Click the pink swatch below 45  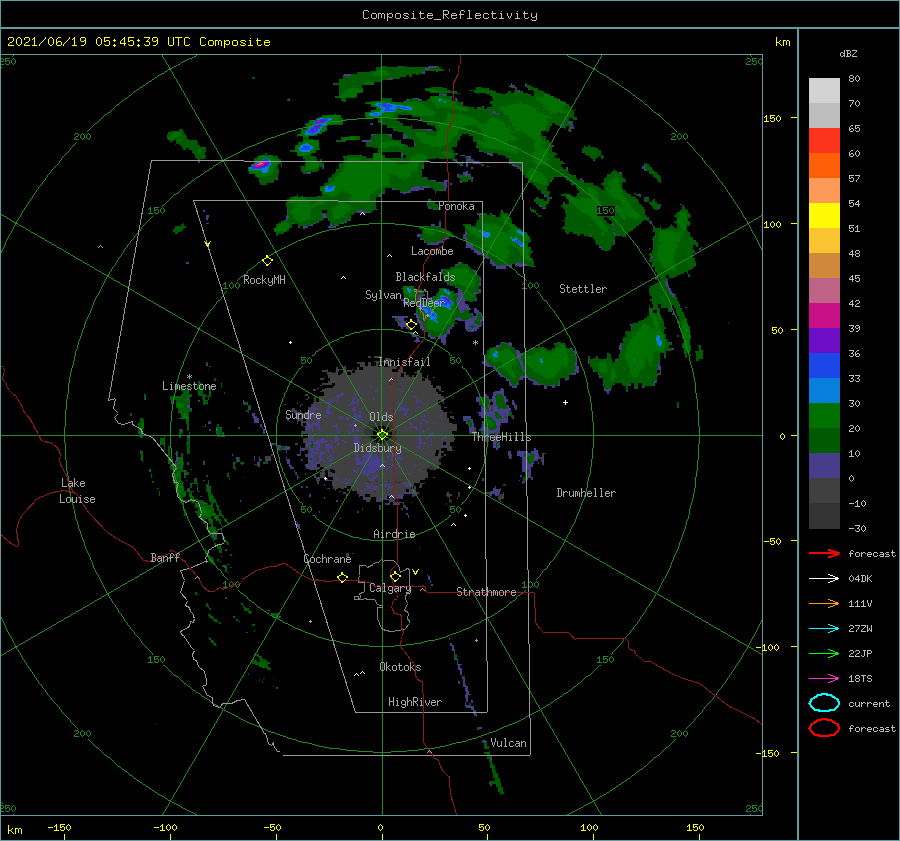tap(824, 291)
